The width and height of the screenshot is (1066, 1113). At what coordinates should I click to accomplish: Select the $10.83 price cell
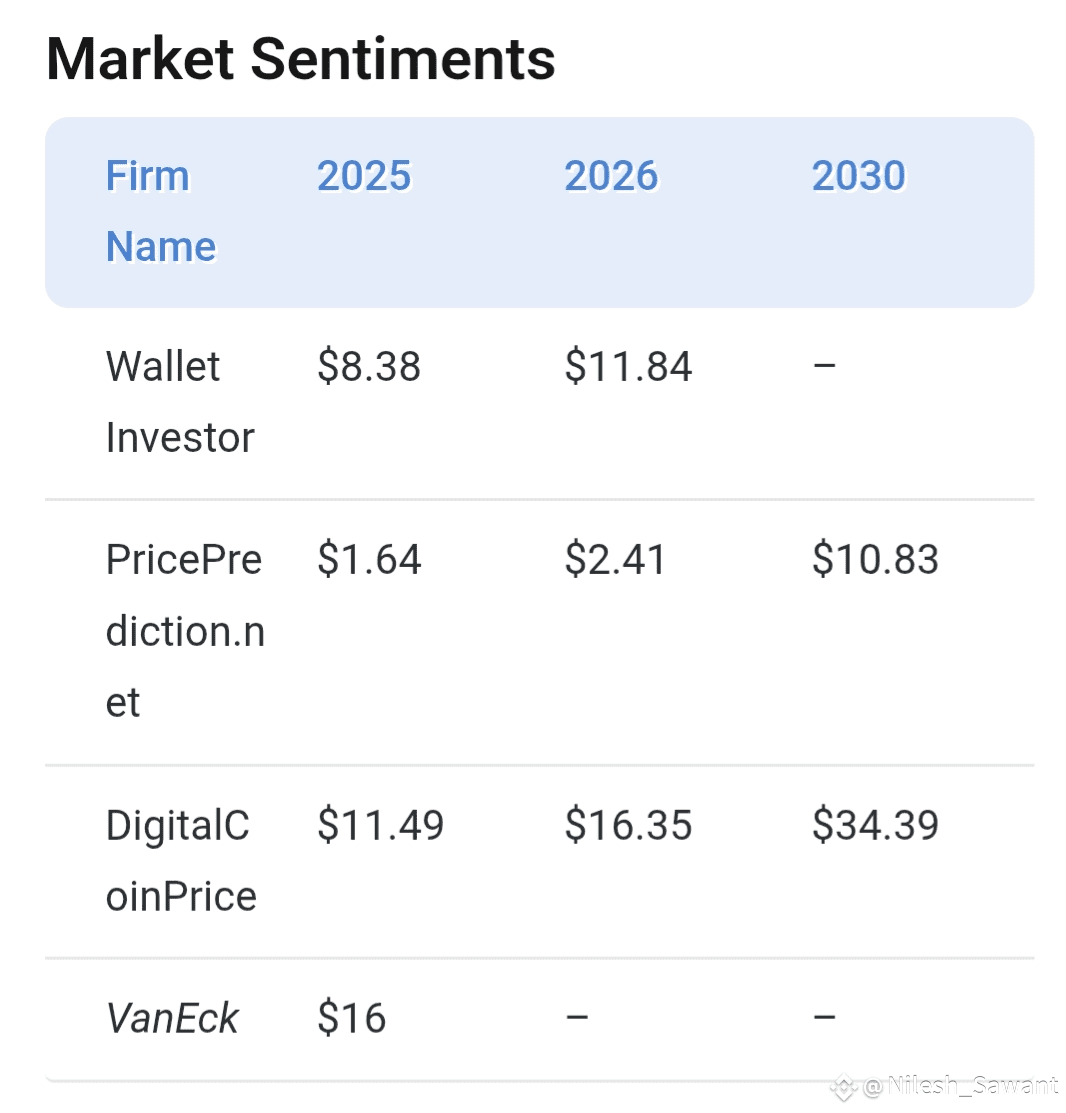pos(875,560)
